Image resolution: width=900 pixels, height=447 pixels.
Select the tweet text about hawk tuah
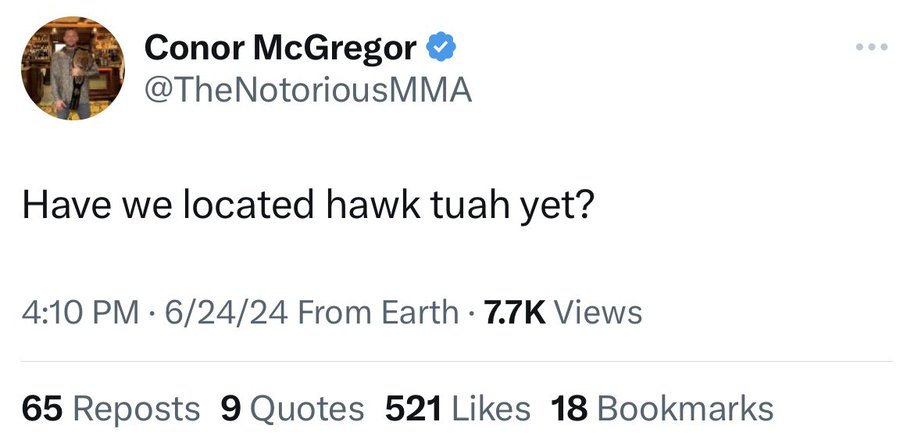pos(305,205)
